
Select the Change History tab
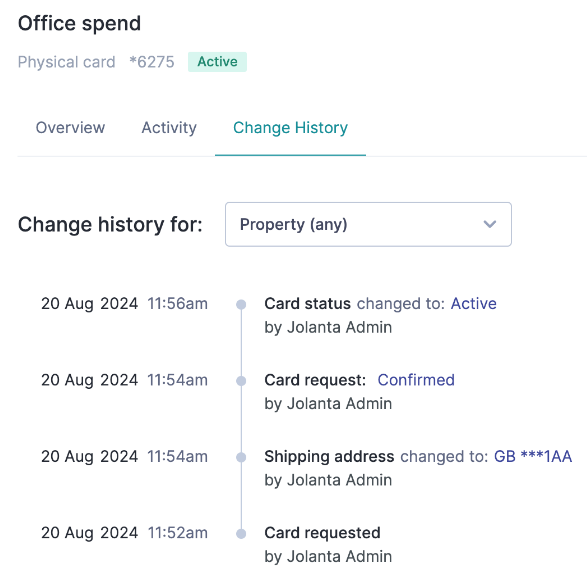[x=291, y=128]
